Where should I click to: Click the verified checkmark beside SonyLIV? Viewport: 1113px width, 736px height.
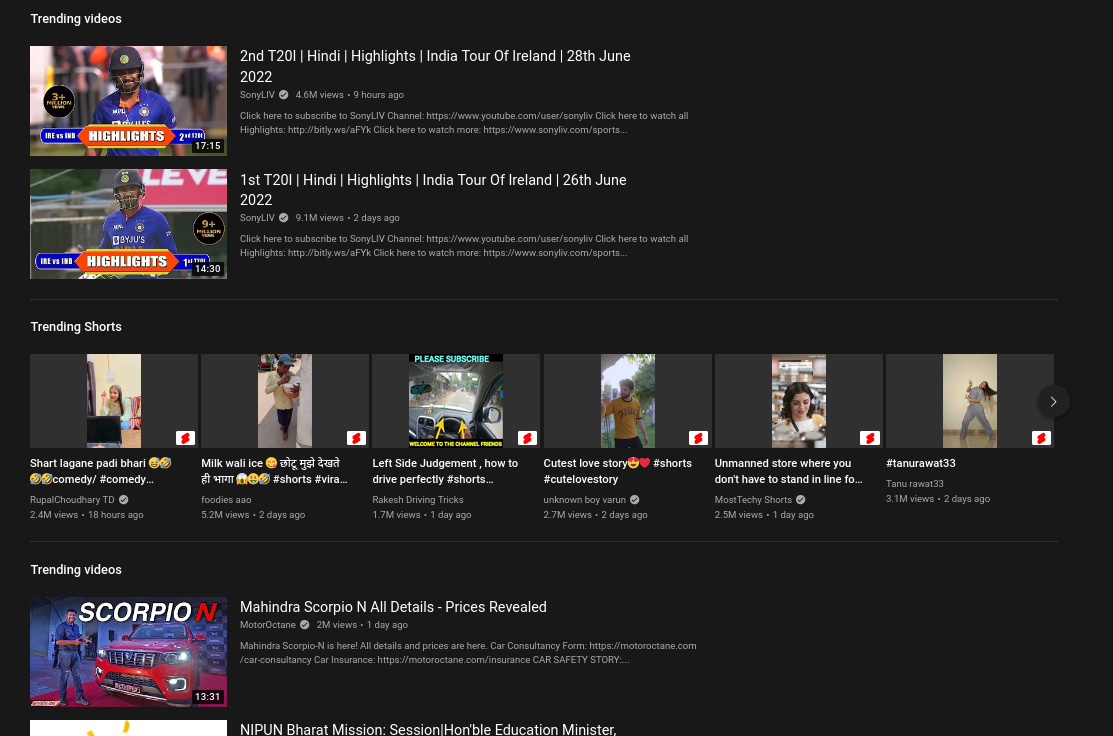click(283, 95)
